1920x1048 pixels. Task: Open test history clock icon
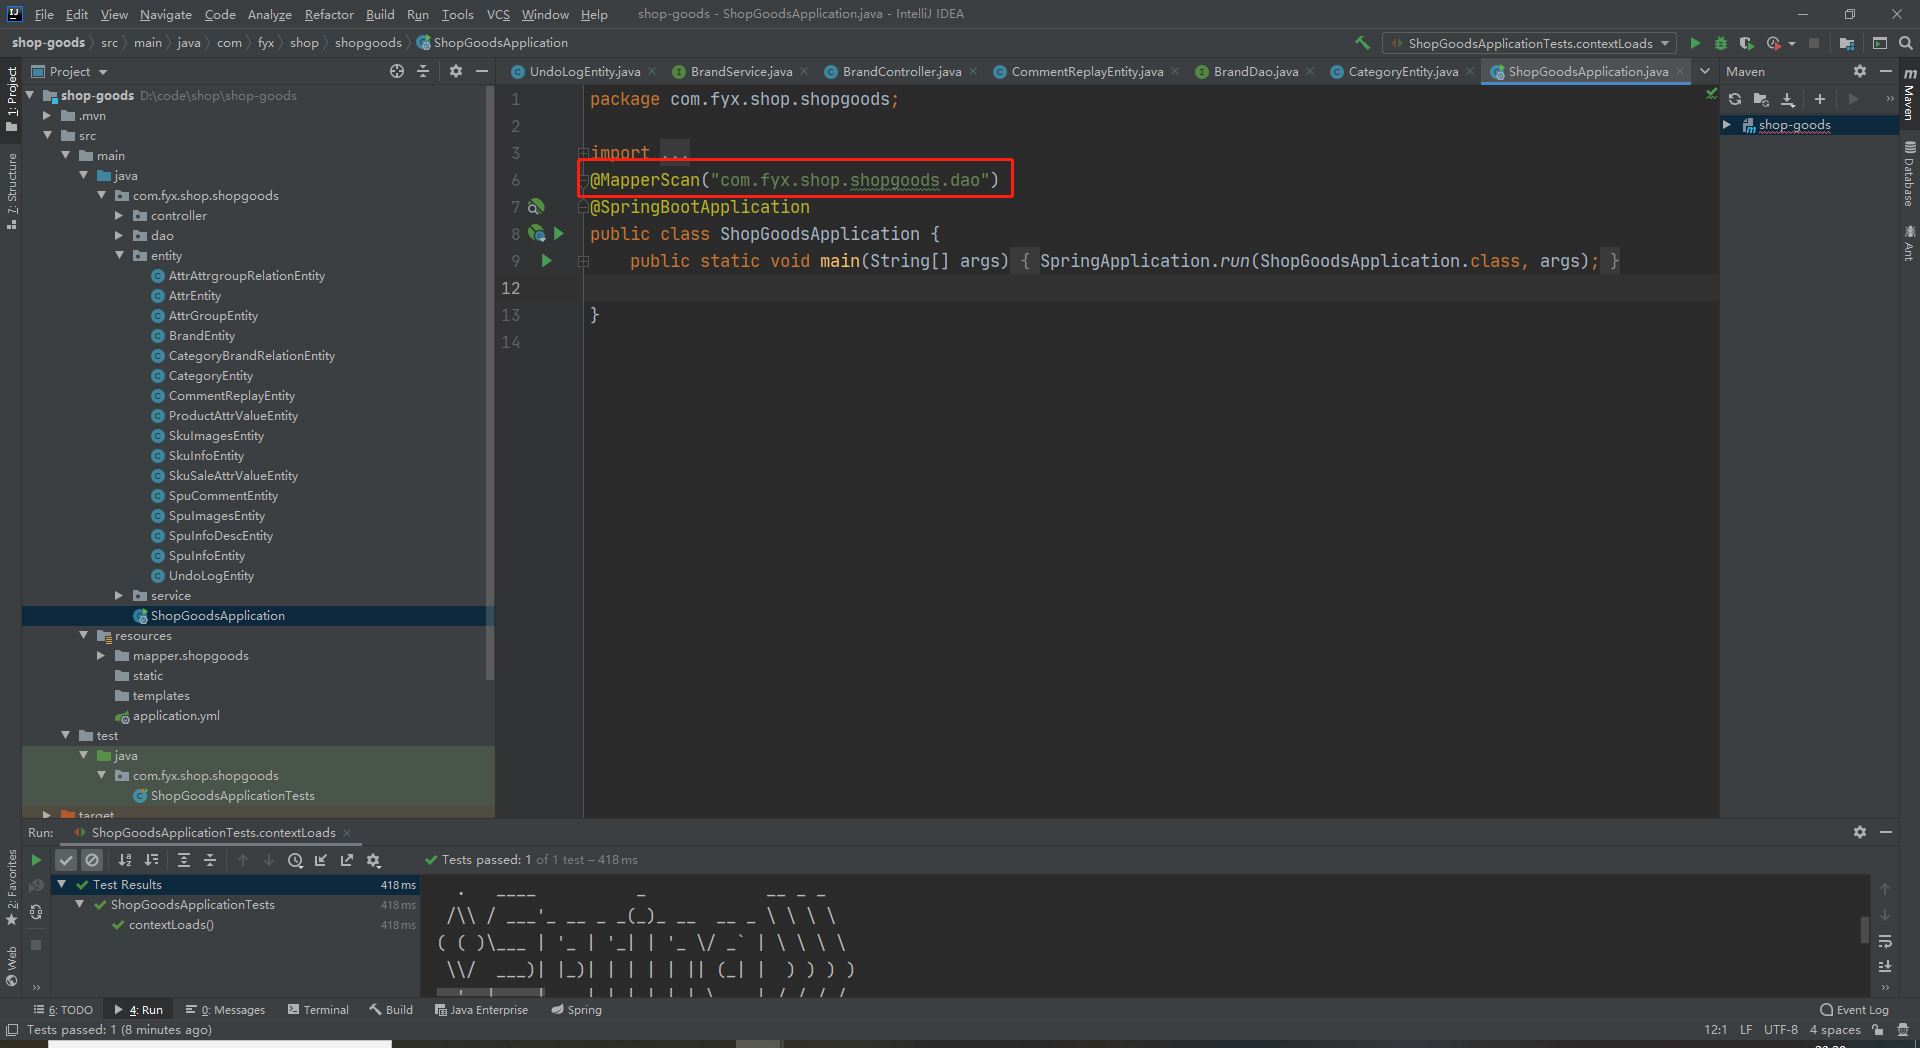[295, 860]
